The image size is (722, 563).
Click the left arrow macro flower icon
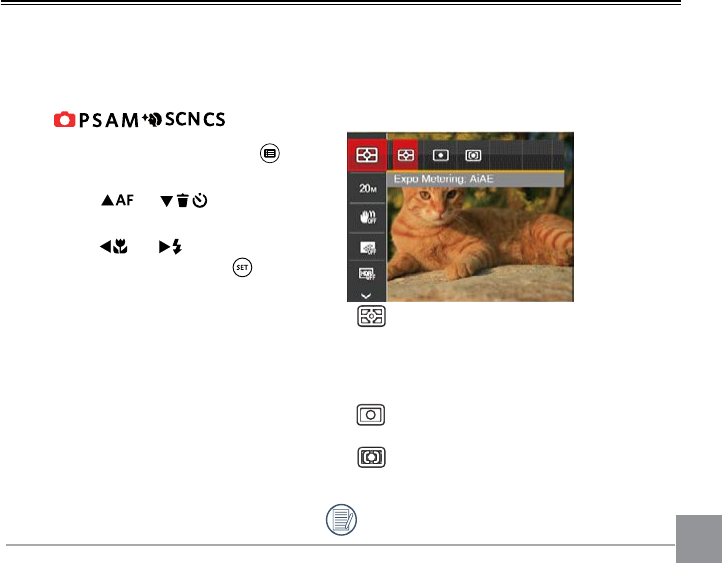[x=113, y=247]
